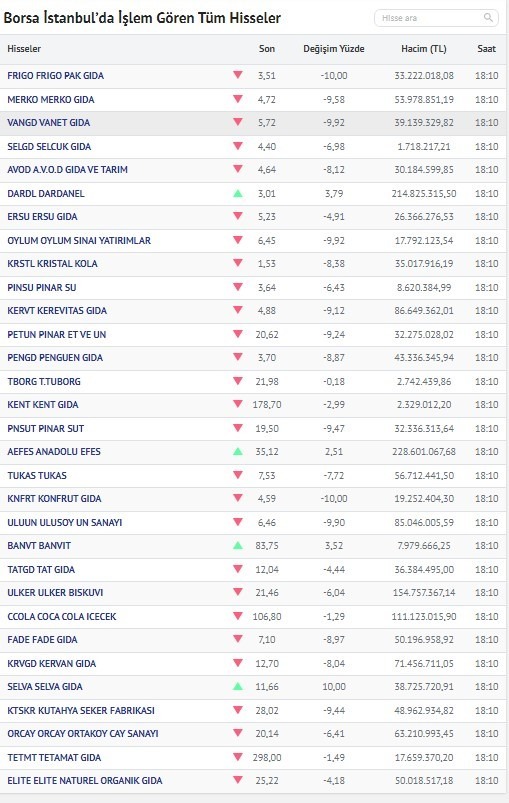Image resolution: width=509 pixels, height=803 pixels.
Task: Open SELVA SELVA GIDA stock link
Action: pyautogui.click(x=45, y=687)
